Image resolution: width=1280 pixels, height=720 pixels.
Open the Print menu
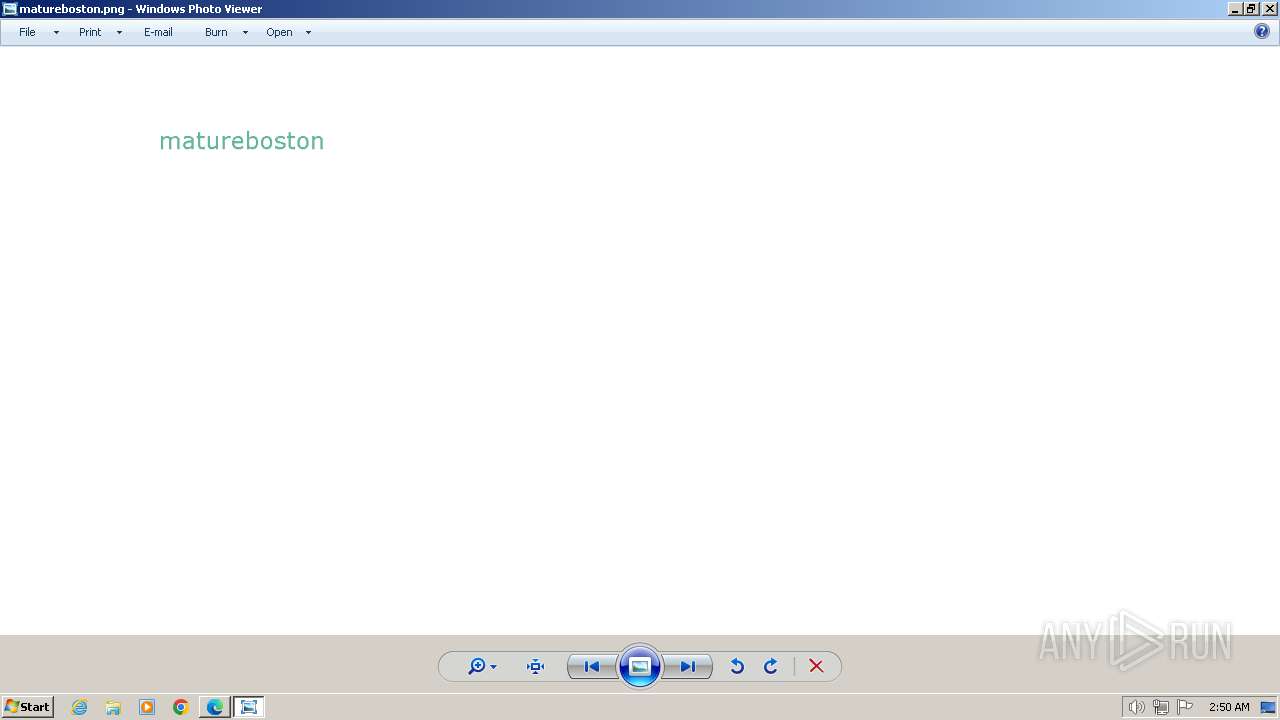click(90, 32)
